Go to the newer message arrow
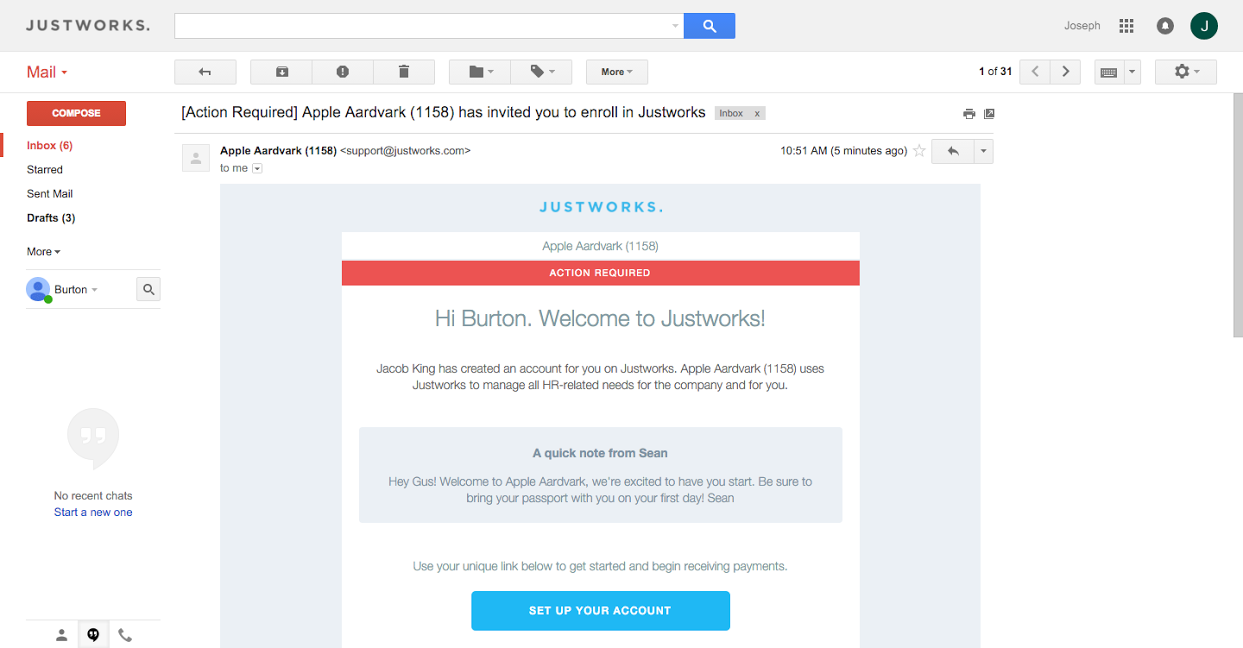This screenshot has height=648, width=1243. coord(1036,72)
